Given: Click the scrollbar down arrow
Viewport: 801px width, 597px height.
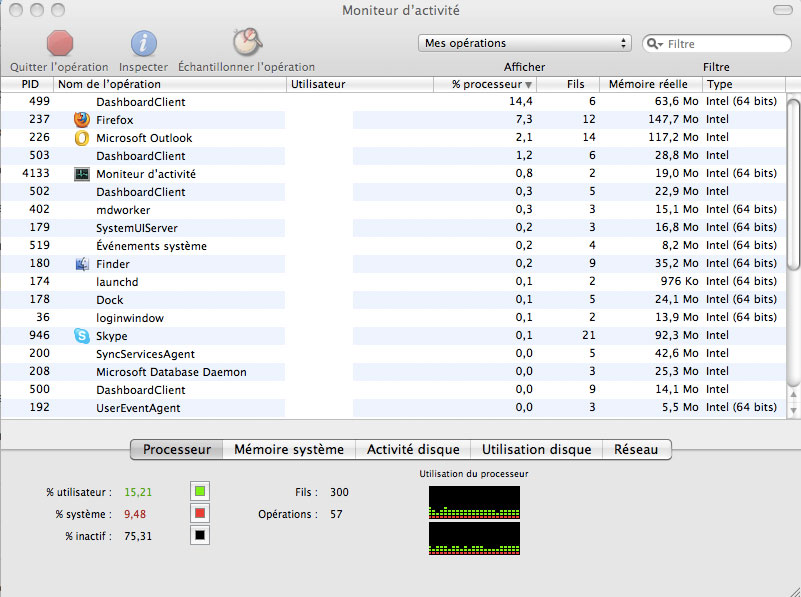Looking at the screenshot, I should pos(793,410).
